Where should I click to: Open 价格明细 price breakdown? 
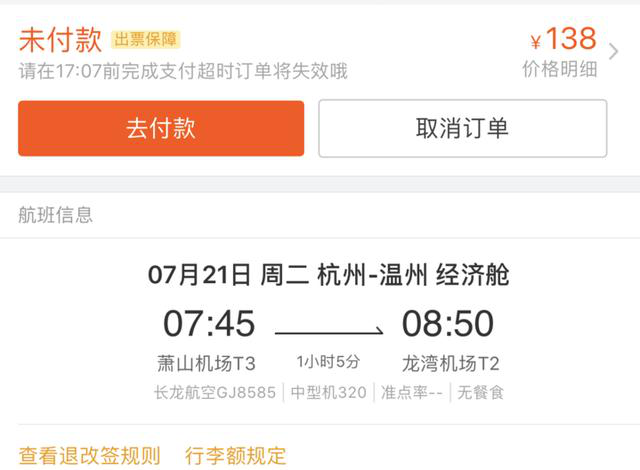pyautogui.click(x=560, y=69)
